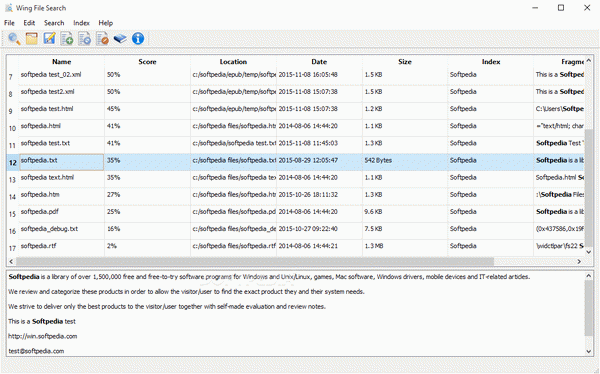Select the softpedia.txt name cell
The image size is (600, 374).
pos(61,162)
